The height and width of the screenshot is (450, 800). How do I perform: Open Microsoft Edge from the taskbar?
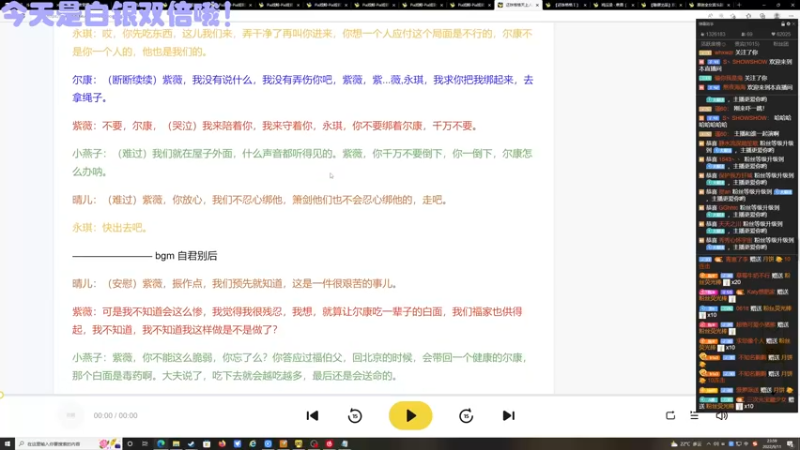(161, 444)
